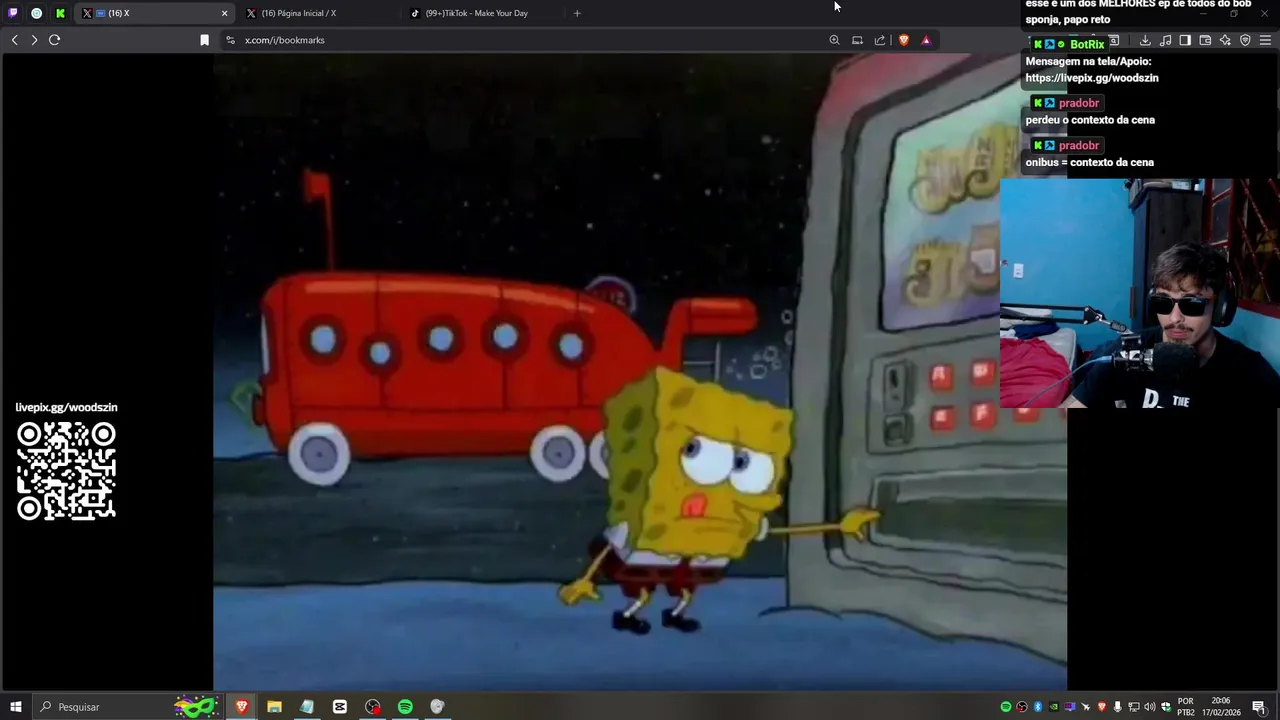Click the music note media control icon

pos(1165,40)
